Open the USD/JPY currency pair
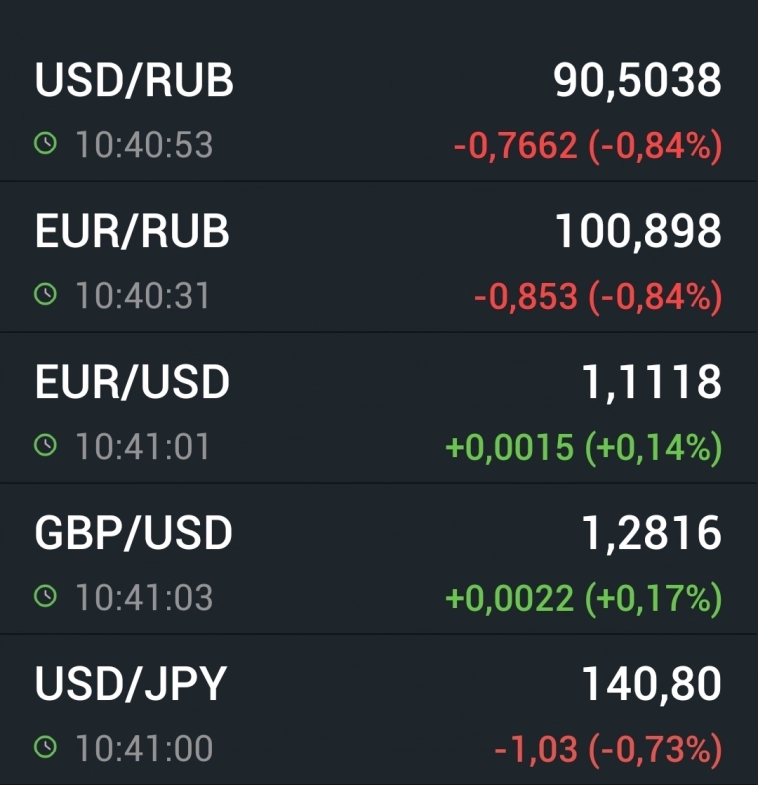758x785 pixels. [130, 684]
